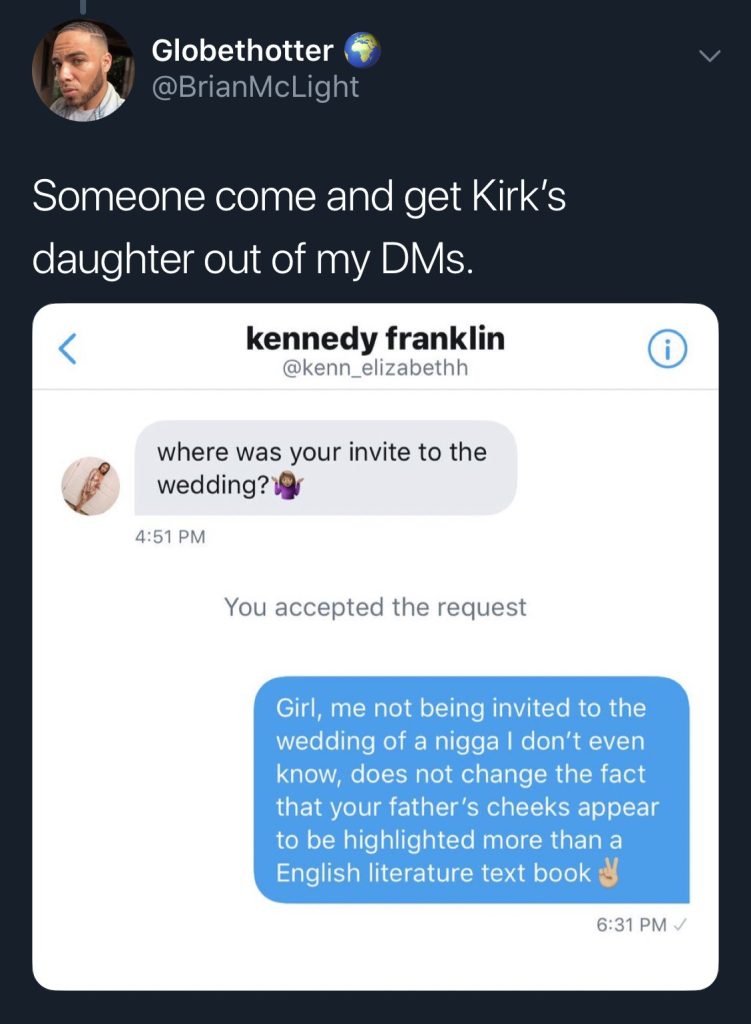Click Globethotter's profile picture
751x1024 pixels.
click(82, 71)
